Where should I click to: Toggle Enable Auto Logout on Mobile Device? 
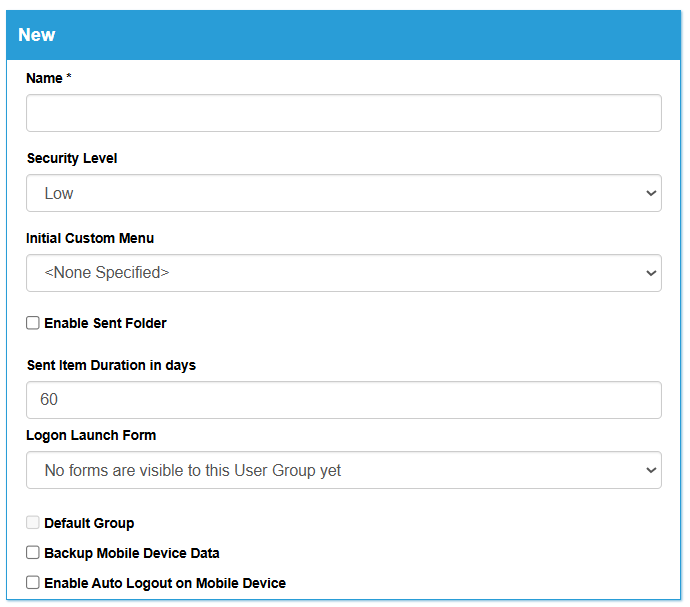33,583
